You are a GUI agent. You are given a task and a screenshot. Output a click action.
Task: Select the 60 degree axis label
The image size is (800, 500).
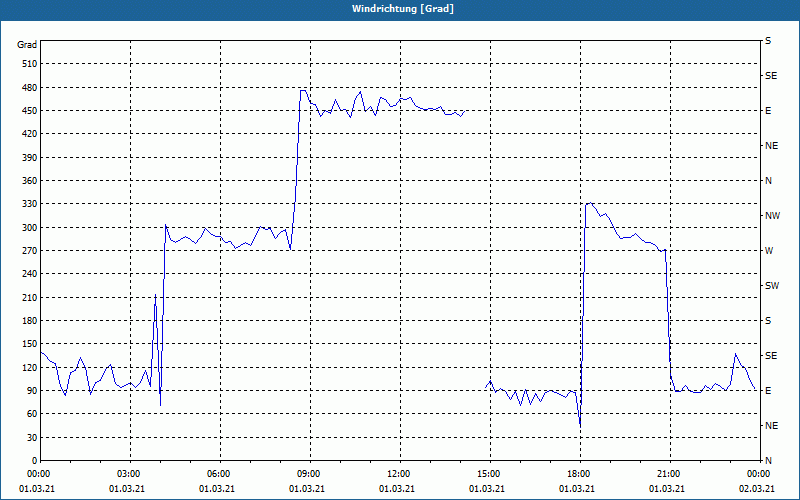pyautogui.click(x=32, y=414)
